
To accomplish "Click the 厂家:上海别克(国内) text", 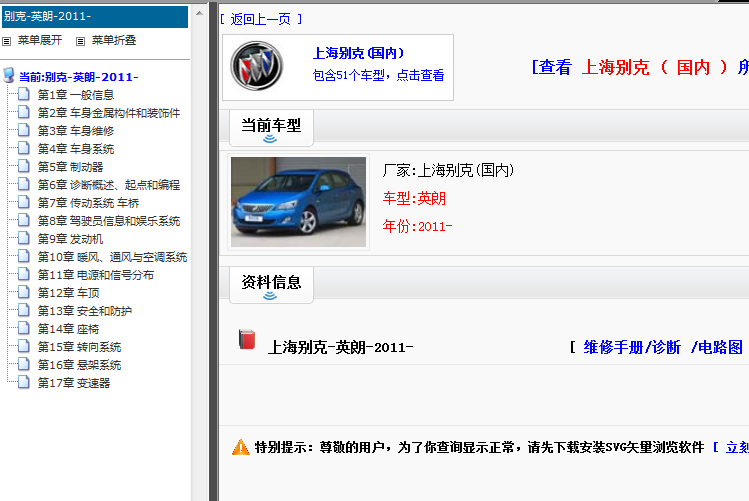I will (448, 170).
